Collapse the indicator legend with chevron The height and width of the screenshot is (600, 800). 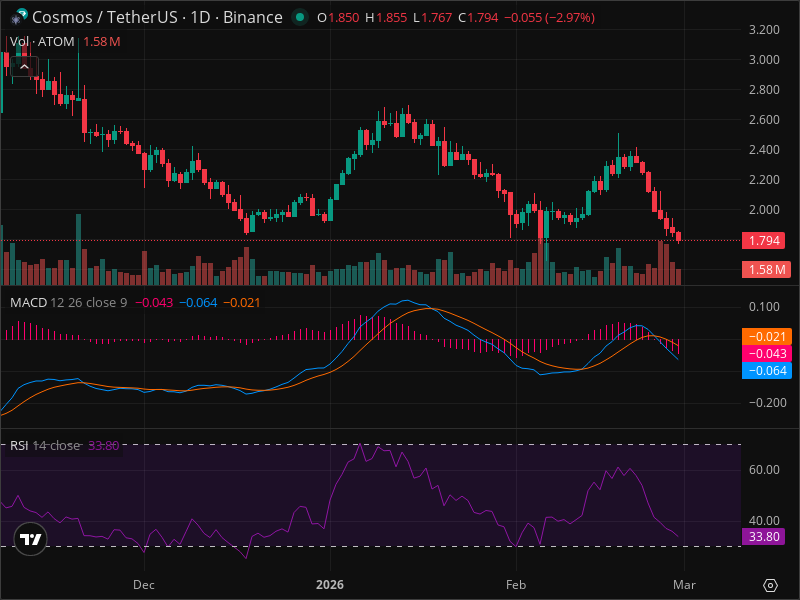24,67
